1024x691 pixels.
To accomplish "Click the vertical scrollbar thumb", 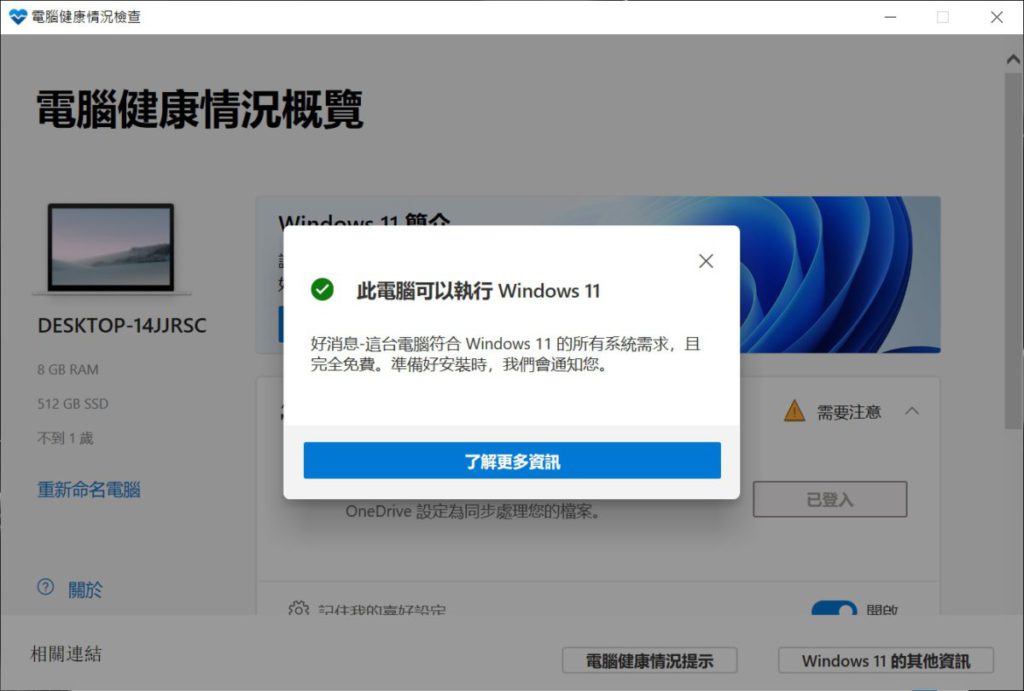I will 1013,251.
